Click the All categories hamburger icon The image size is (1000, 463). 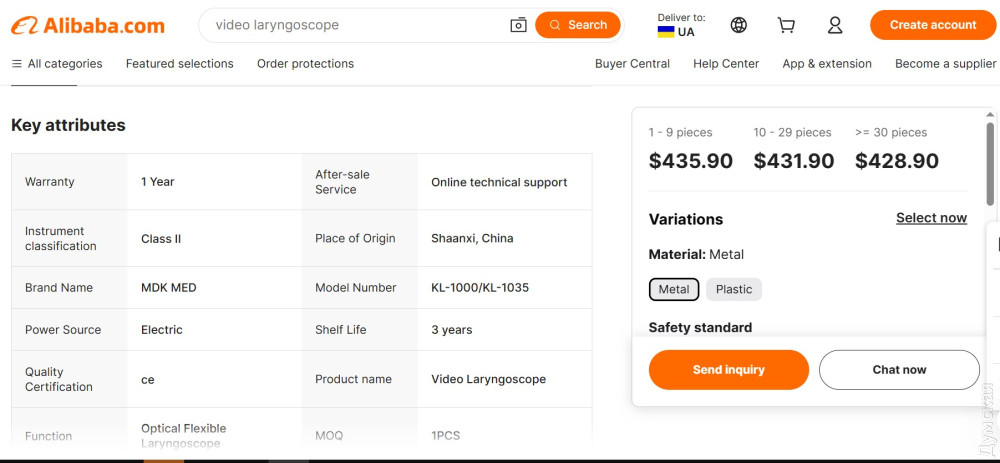16,64
